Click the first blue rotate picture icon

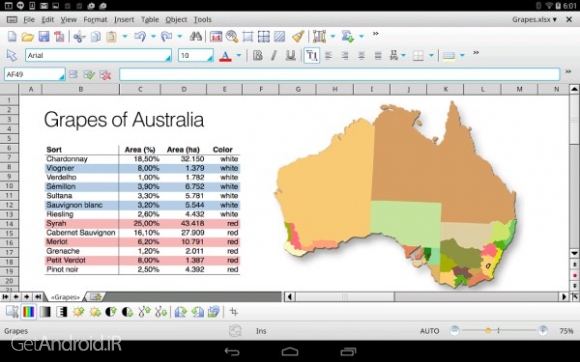(x=181, y=312)
